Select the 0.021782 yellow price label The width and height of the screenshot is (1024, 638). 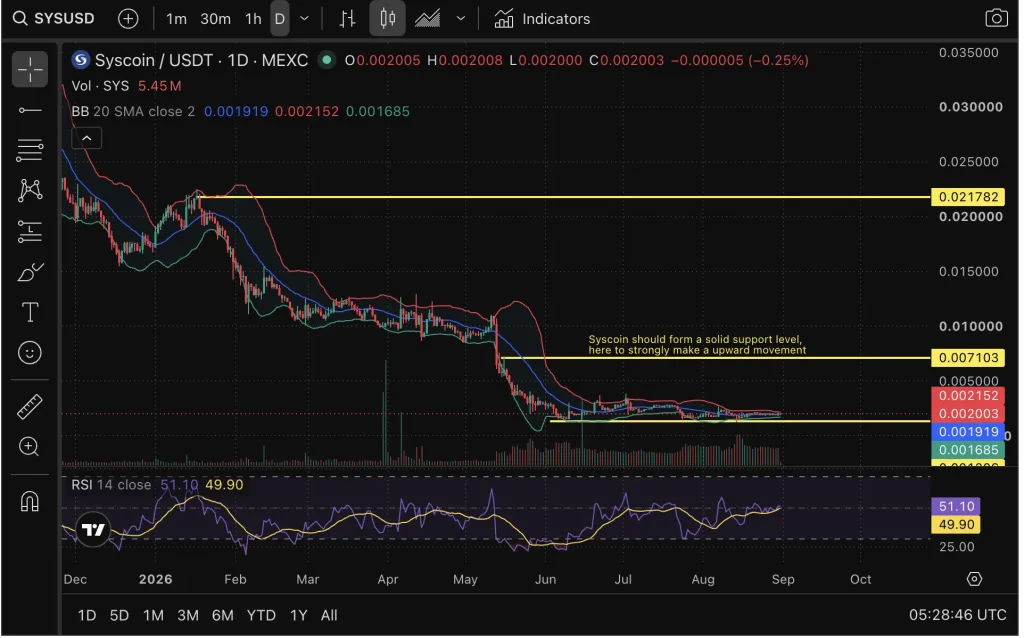pyautogui.click(x=968, y=197)
